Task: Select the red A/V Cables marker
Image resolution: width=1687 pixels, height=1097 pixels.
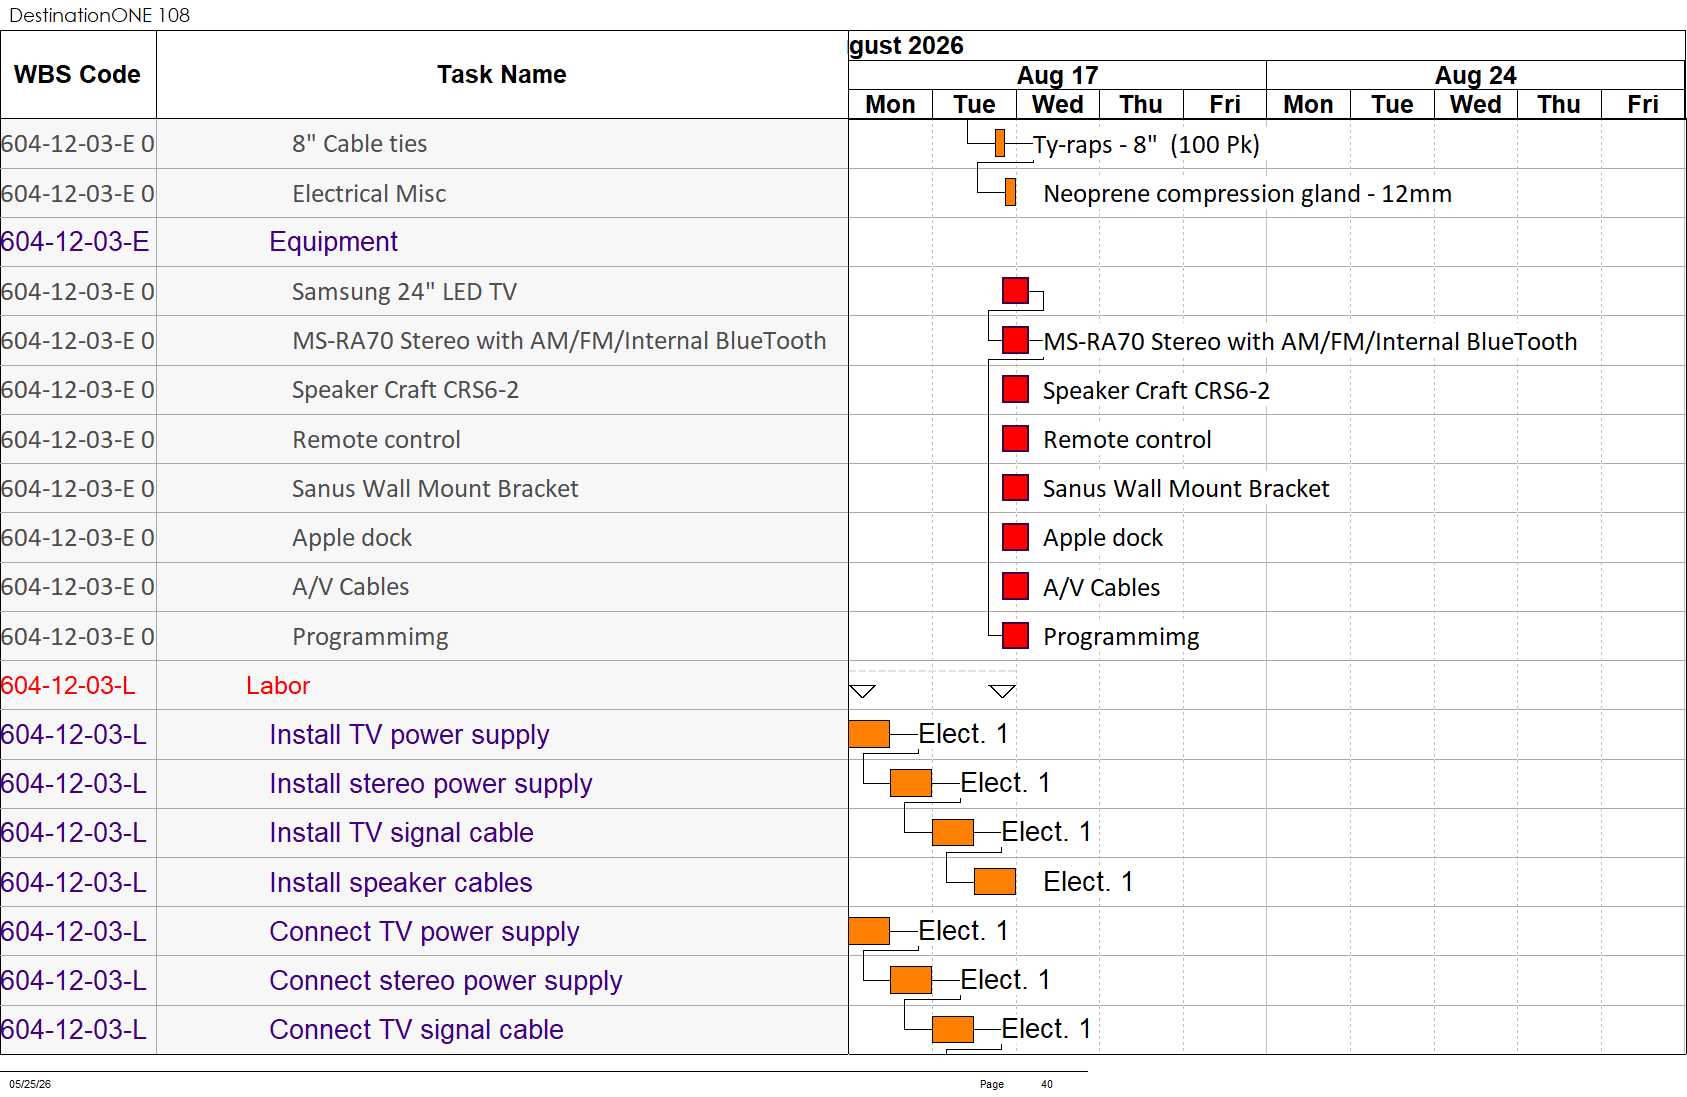Action: 1015,586
